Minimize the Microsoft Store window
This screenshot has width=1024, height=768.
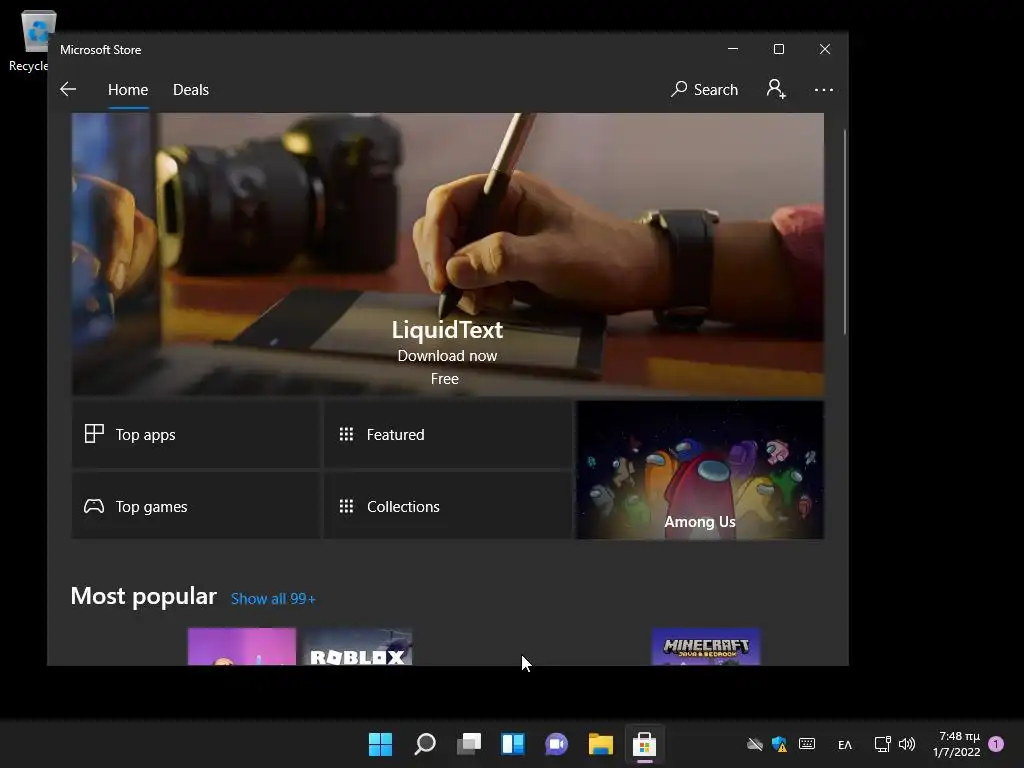733,49
